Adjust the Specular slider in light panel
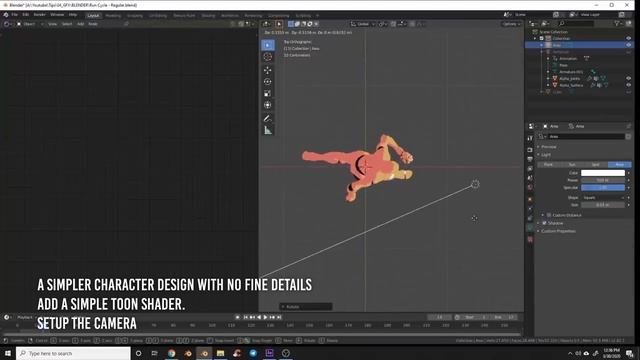The width and height of the screenshot is (640, 360). click(x=603, y=187)
